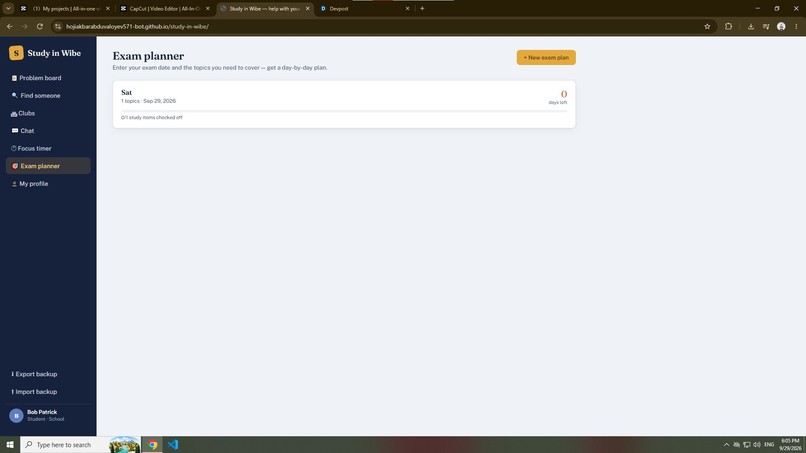The width and height of the screenshot is (806, 453).
Task: Click the search highlight image in taskbar
Action: tap(124, 445)
